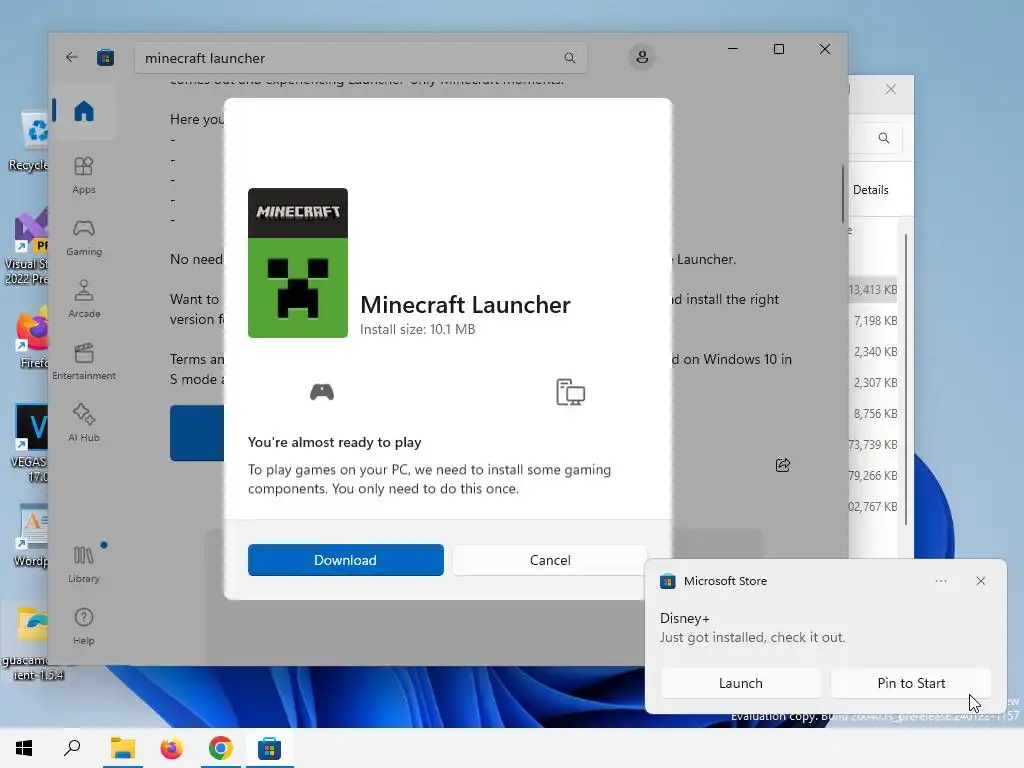Launch Disney+ from the notification
Screen dimensions: 1024x768
(741, 682)
